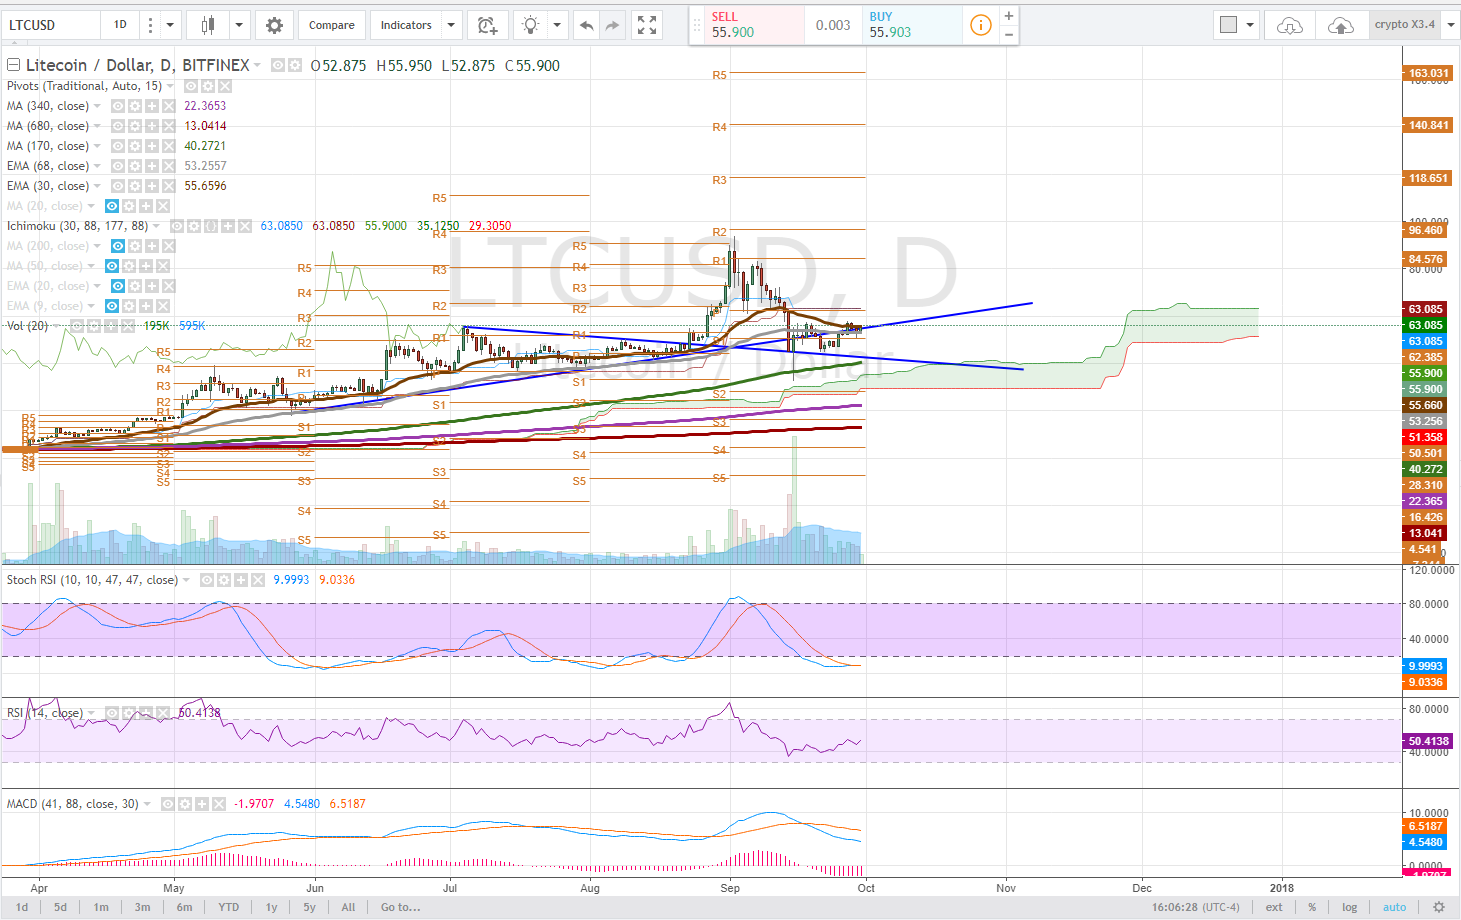Open bottom-right chart settings gear

pos(1439,907)
